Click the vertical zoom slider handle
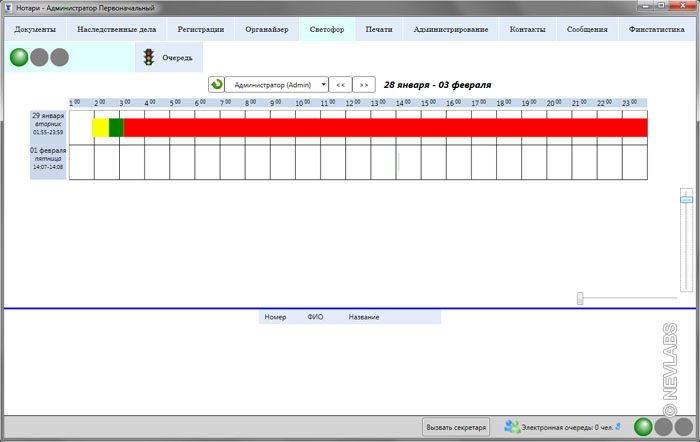700x442 pixels. coord(686,200)
